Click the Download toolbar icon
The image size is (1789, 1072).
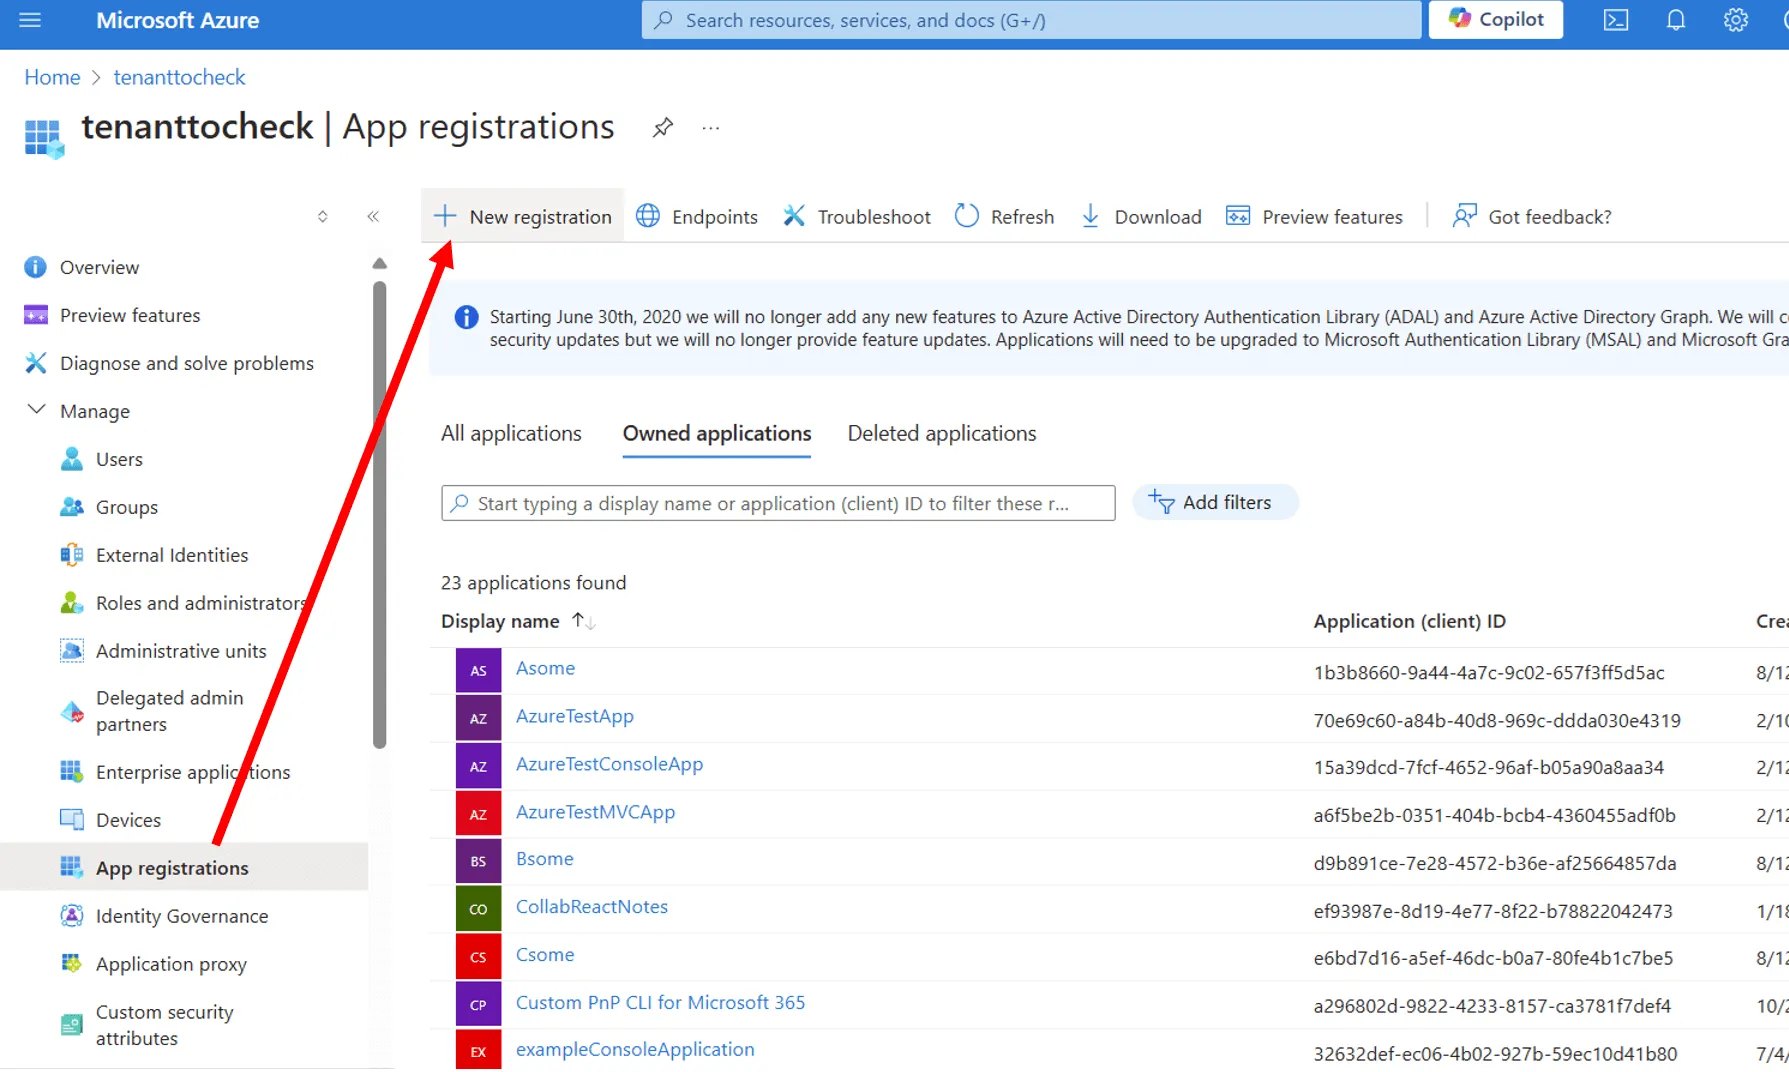(x=1140, y=216)
